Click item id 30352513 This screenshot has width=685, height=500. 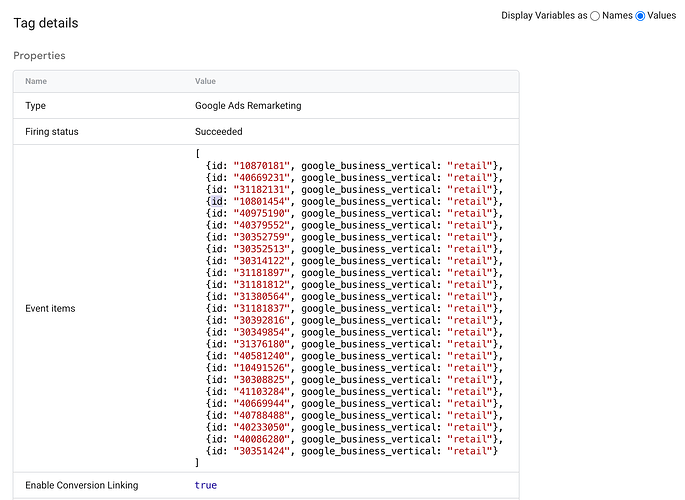point(262,249)
